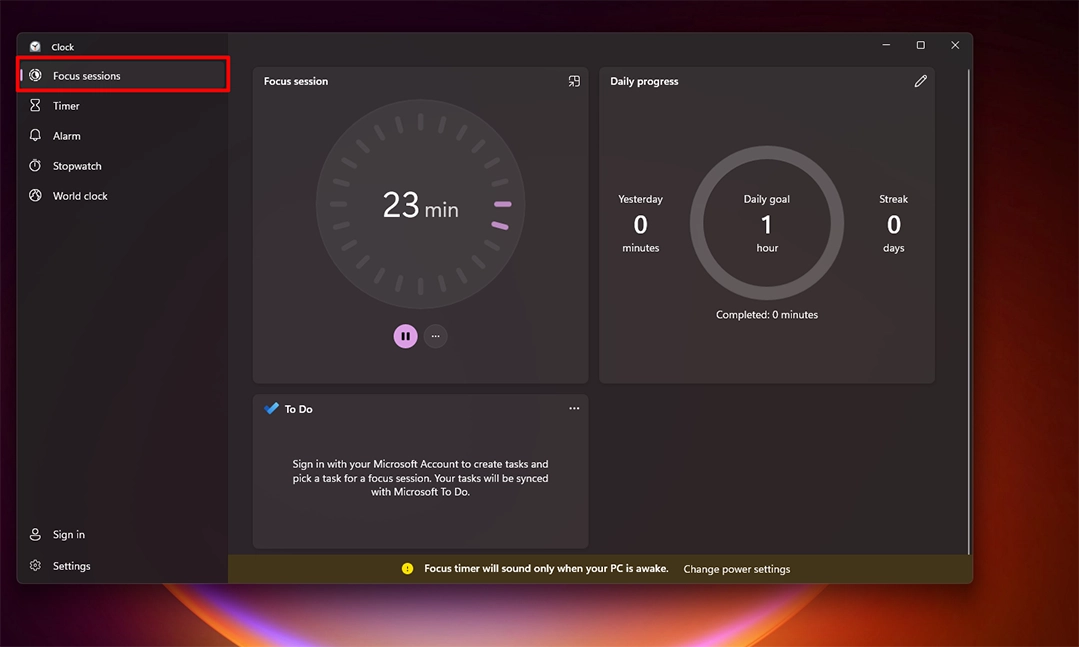This screenshot has height=647, width=1079.
Task: Click the yellow warning icon in banner
Action: (407, 569)
